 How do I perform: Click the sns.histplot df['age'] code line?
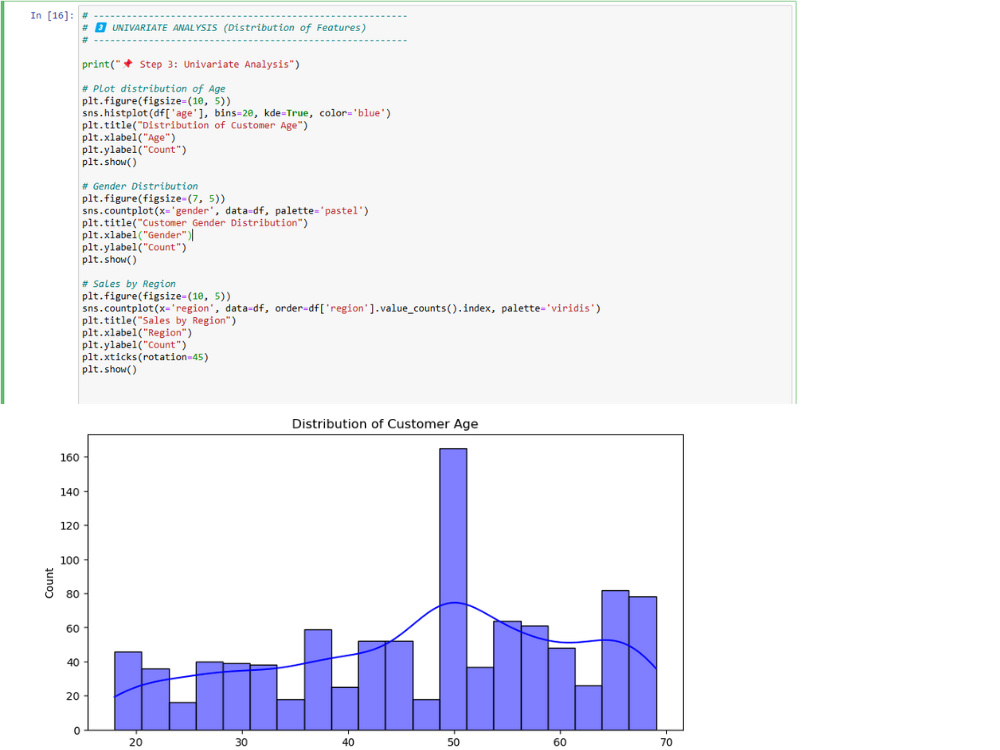click(236, 113)
